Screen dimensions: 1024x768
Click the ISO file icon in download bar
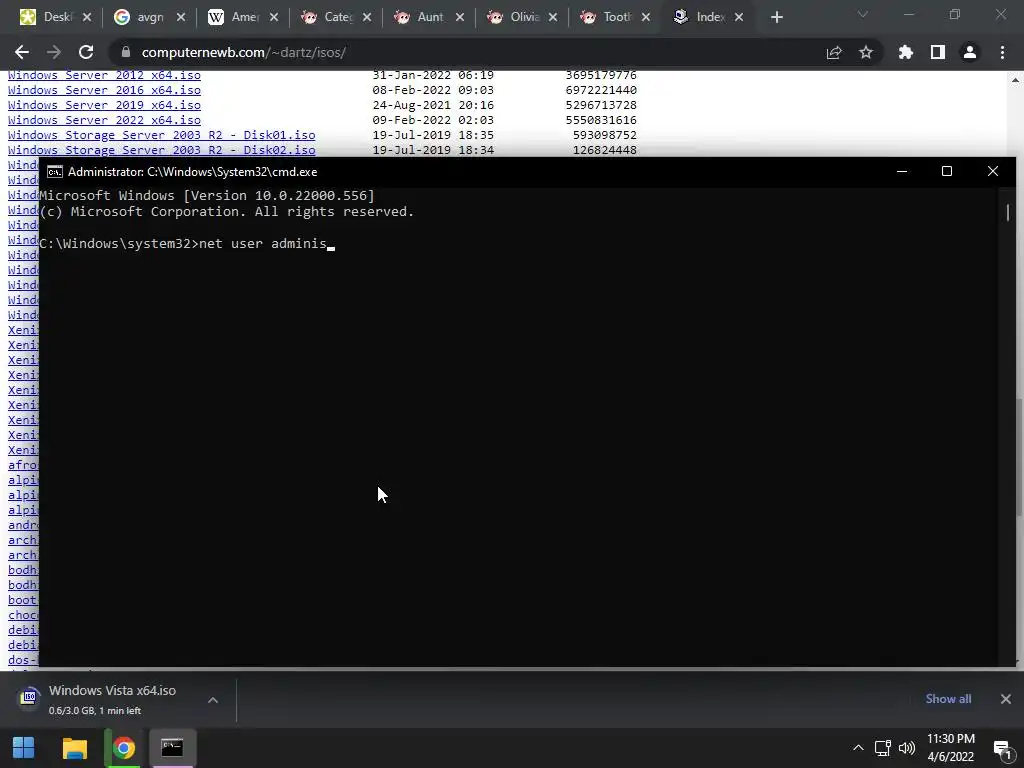click(x=29, y=698)
